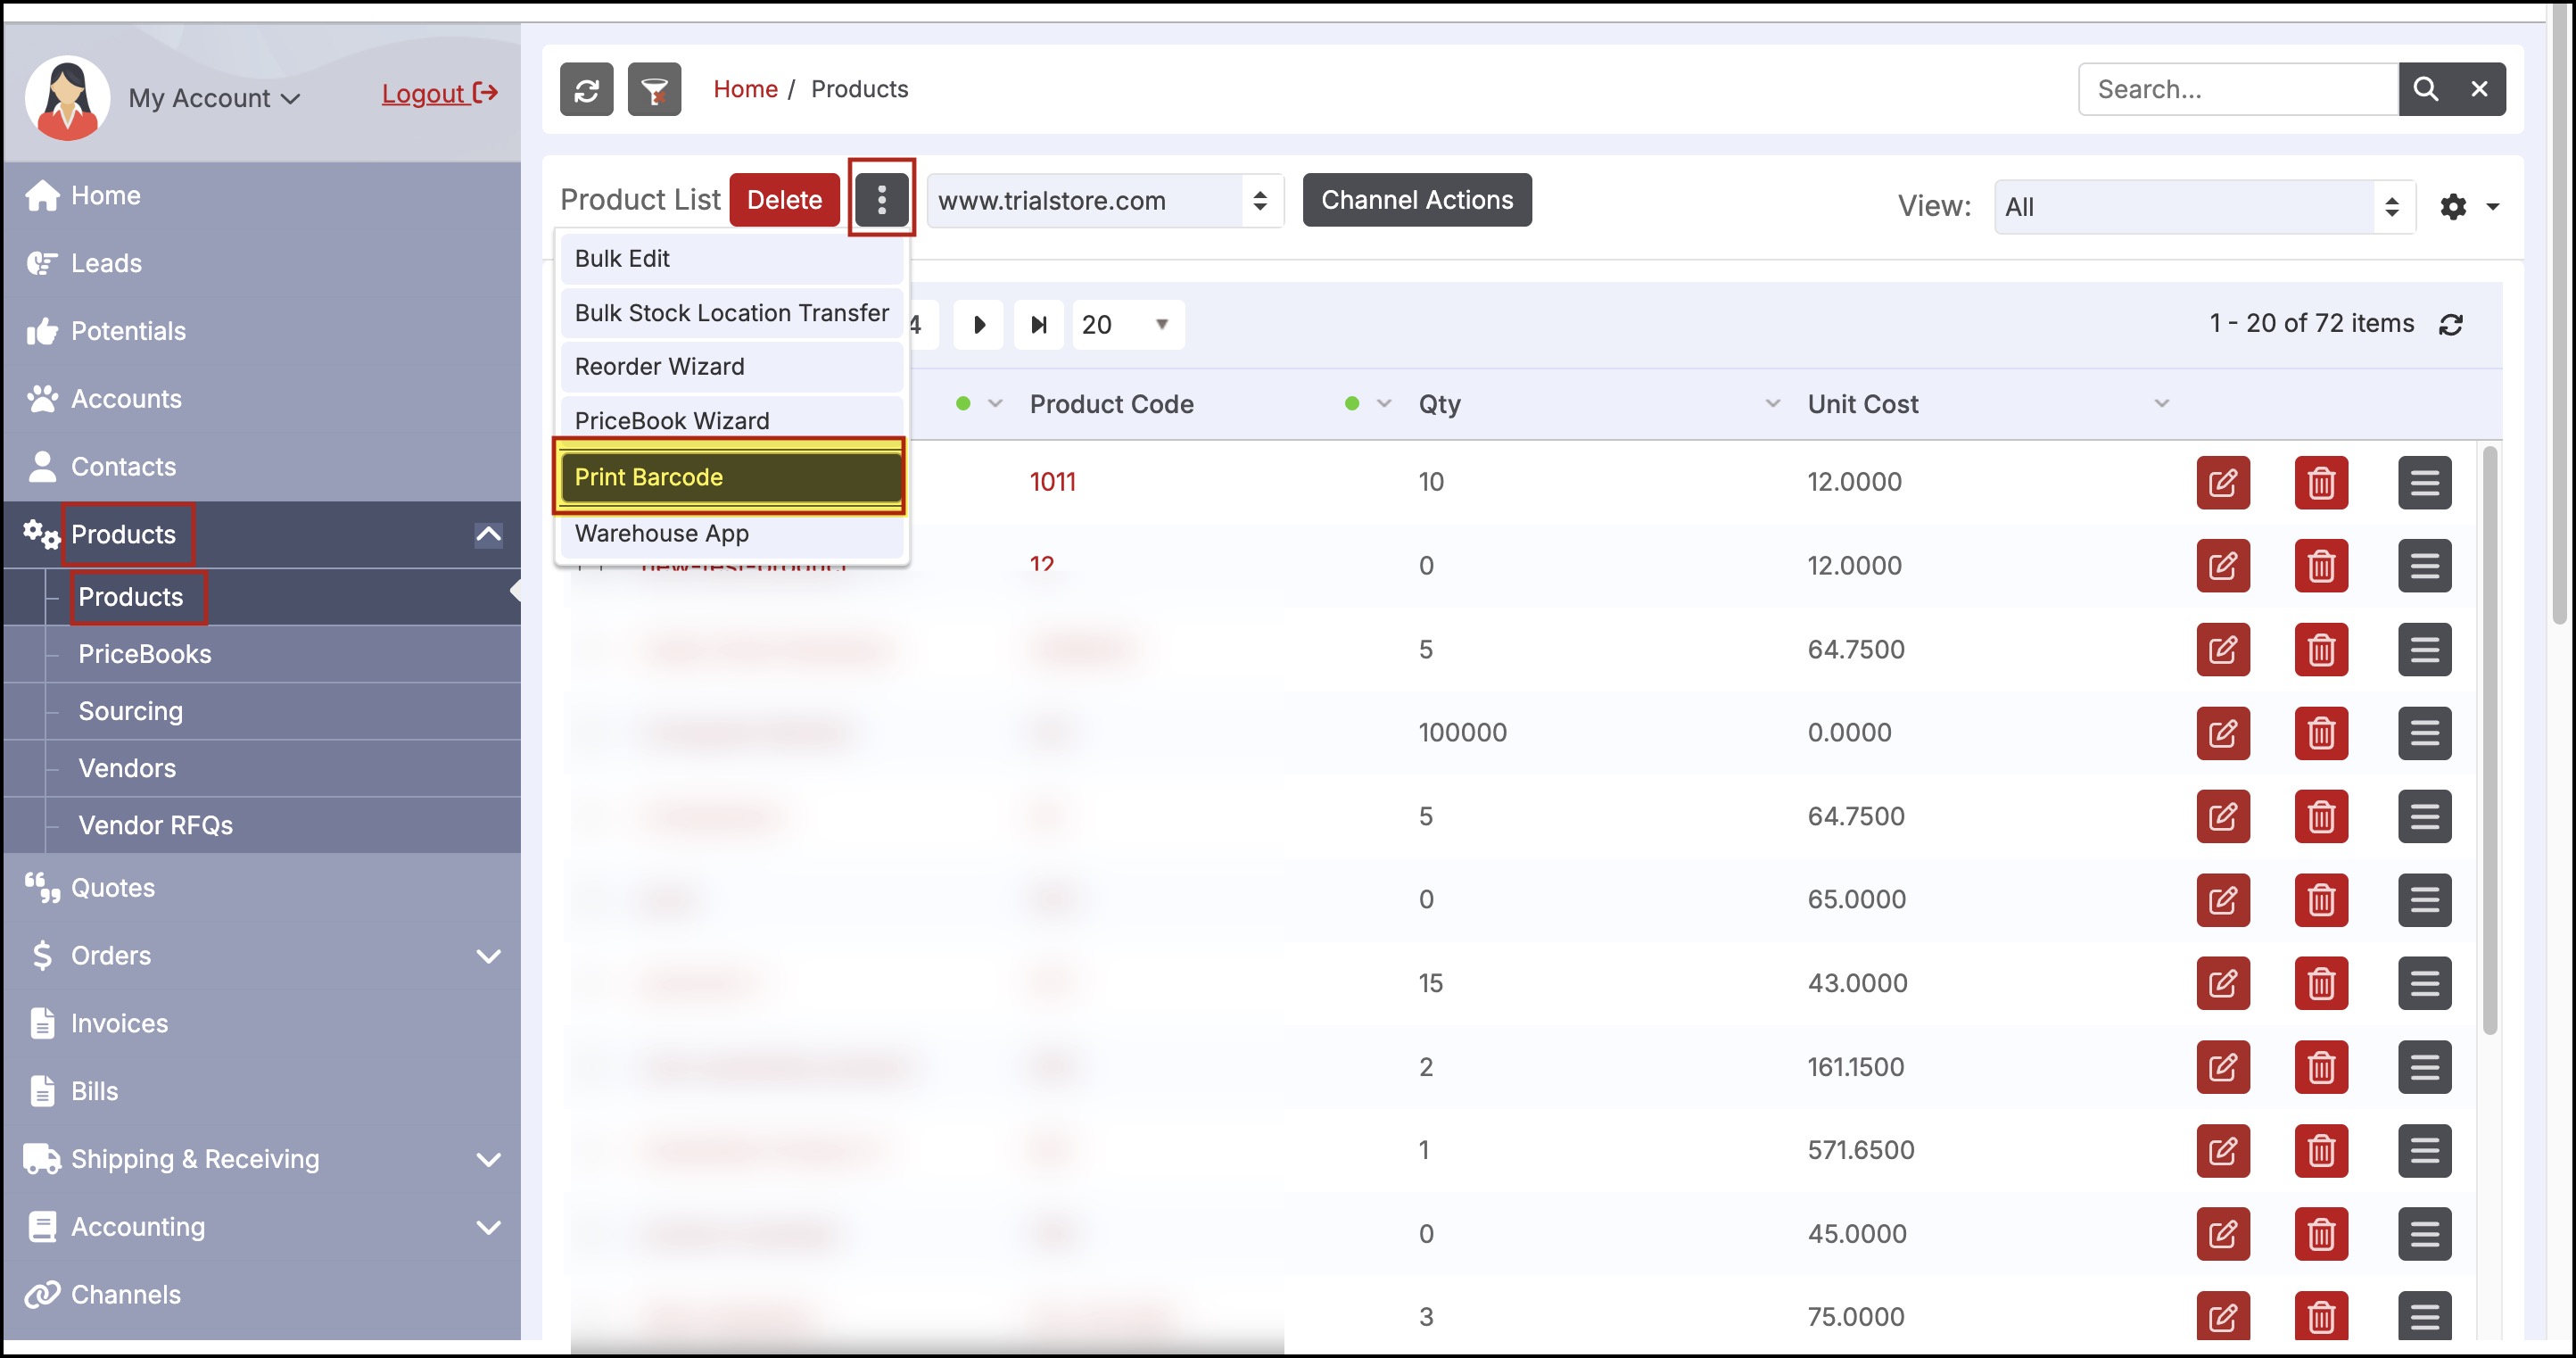Click the Channel Actions button
Screen dimensions: 2576x1358
coord(1416,200)
